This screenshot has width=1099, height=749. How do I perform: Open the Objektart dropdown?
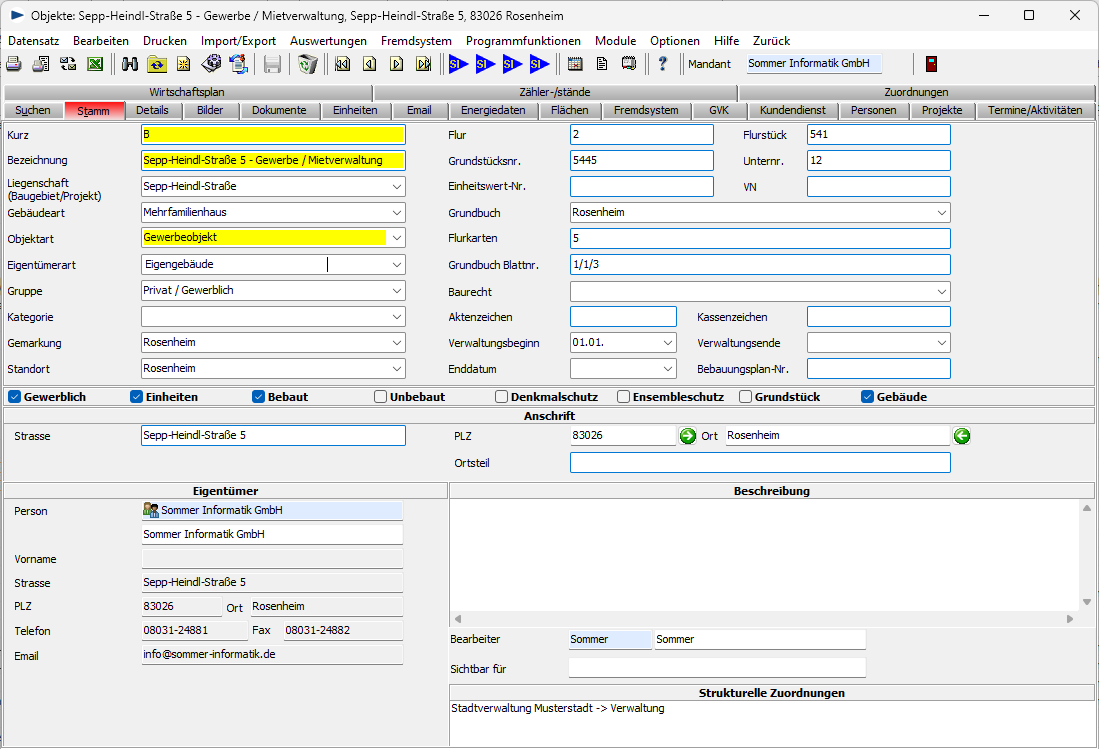click(396, 238)
